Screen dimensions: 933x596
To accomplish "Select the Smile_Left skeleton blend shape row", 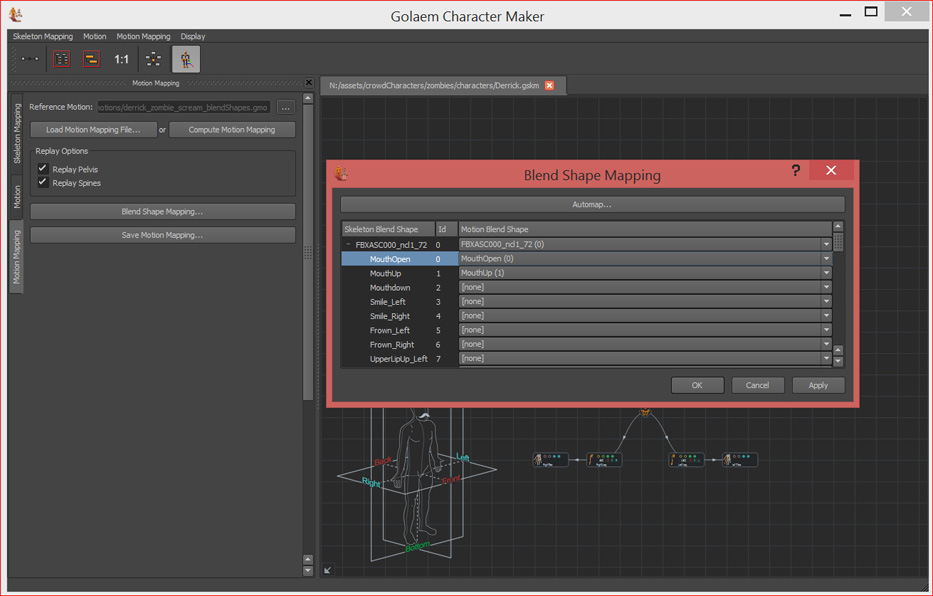I will (400, 302).
